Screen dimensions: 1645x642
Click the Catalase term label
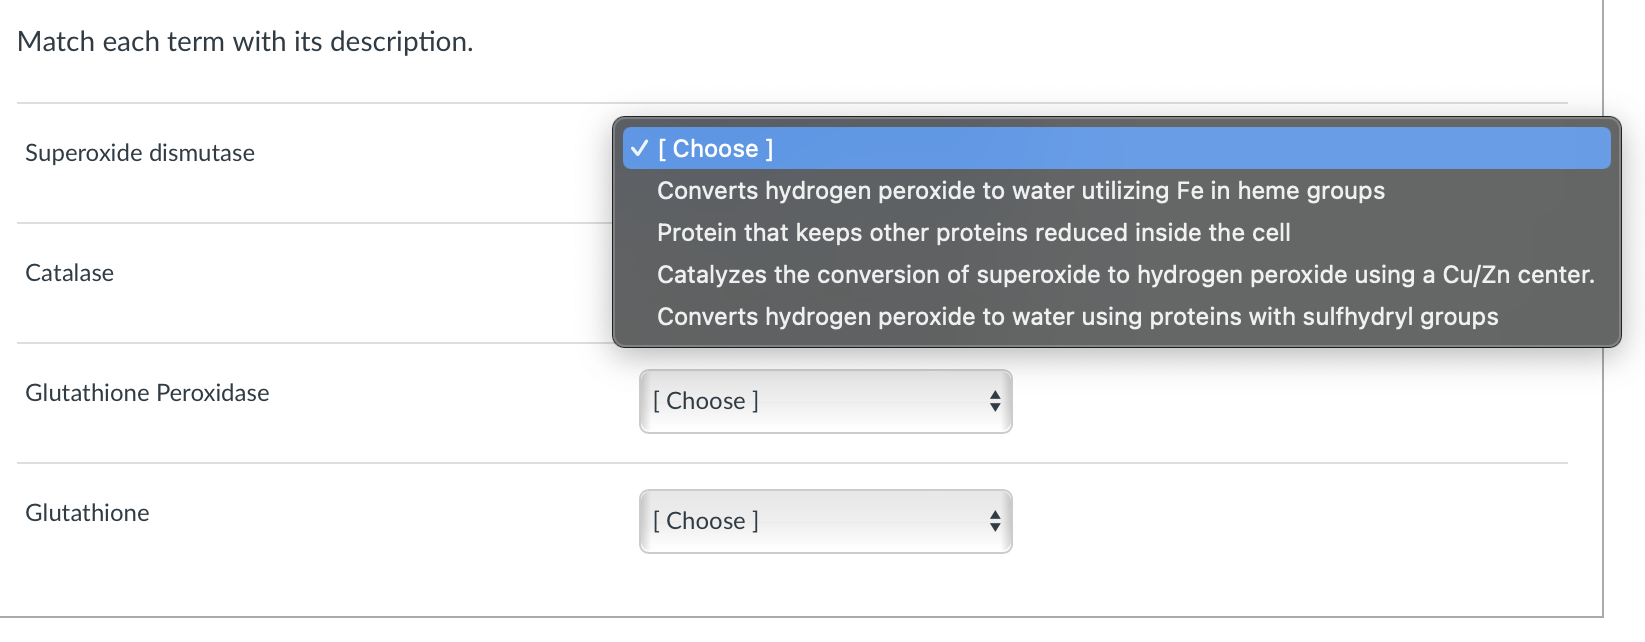pyautogui.click(x=68, y=272)
